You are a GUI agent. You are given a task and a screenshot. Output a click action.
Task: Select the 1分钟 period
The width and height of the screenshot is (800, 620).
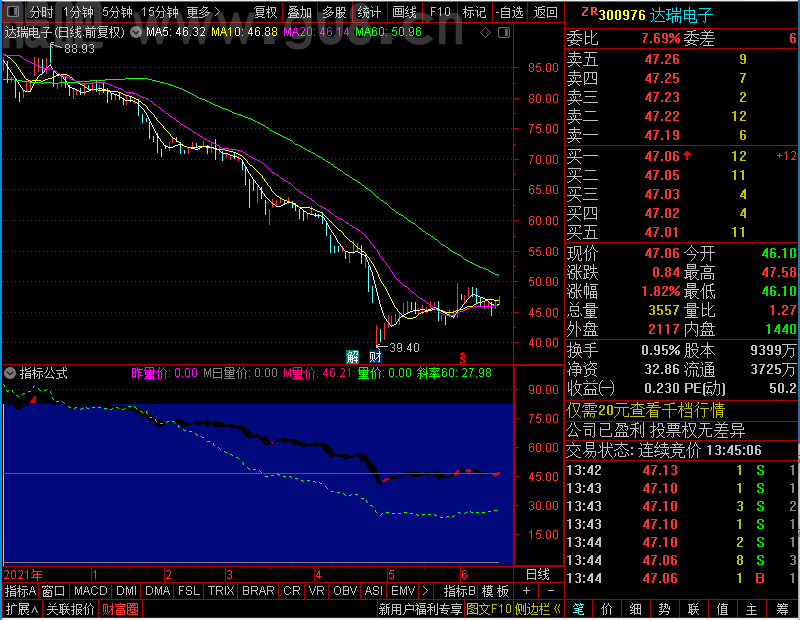point(78,12)
